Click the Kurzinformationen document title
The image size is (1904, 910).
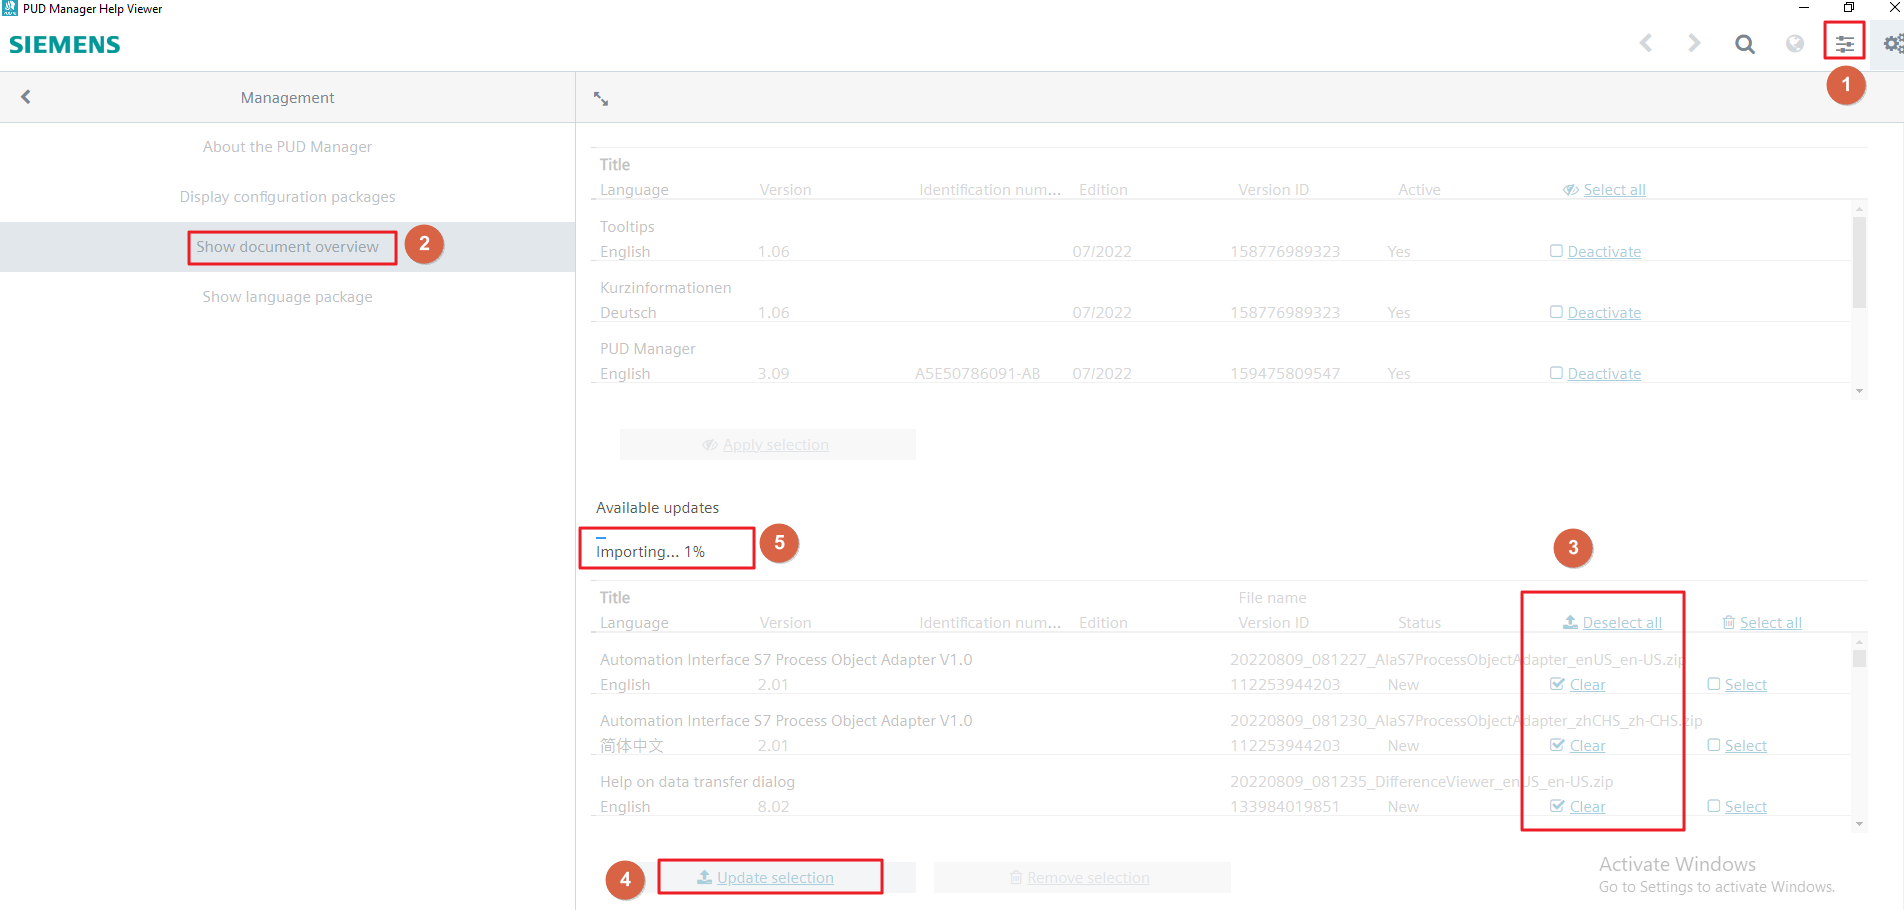pyautogui.click(x=665, y=288)
